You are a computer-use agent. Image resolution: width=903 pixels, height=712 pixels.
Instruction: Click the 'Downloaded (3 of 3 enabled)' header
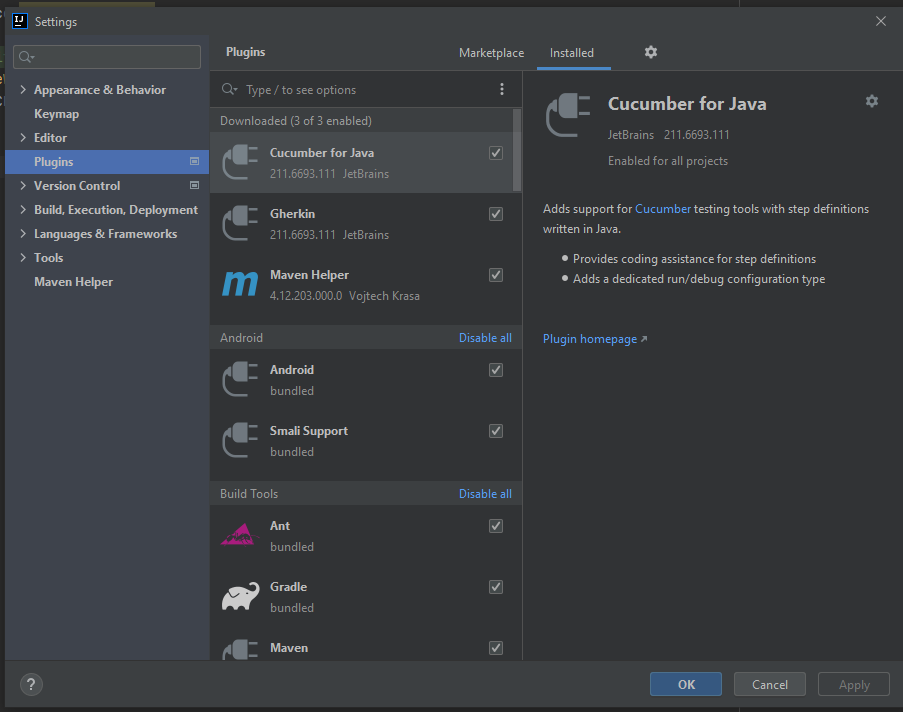pyautogui.click(x=295, y=120)
